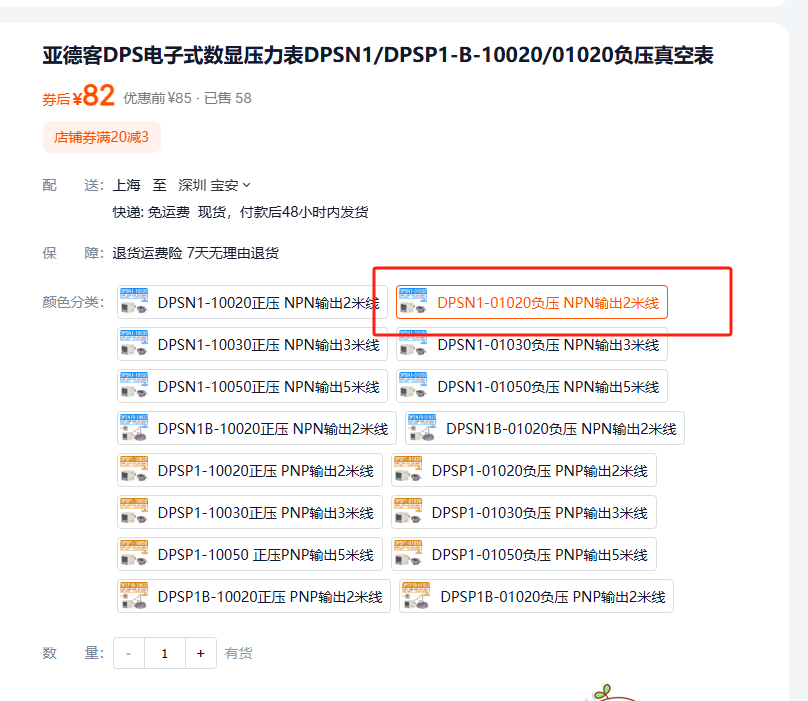Click the product title text
Screen dimensions: 808x701
[x=378, y=55]
